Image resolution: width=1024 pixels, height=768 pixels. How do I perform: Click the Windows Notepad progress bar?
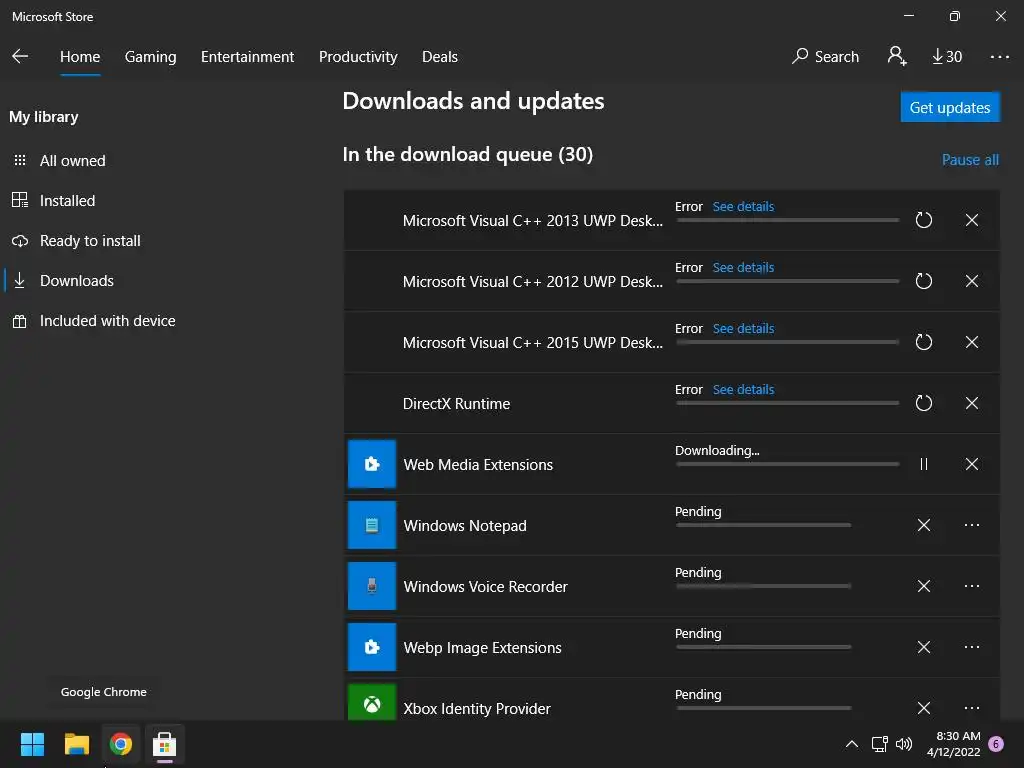coord(763,525)
